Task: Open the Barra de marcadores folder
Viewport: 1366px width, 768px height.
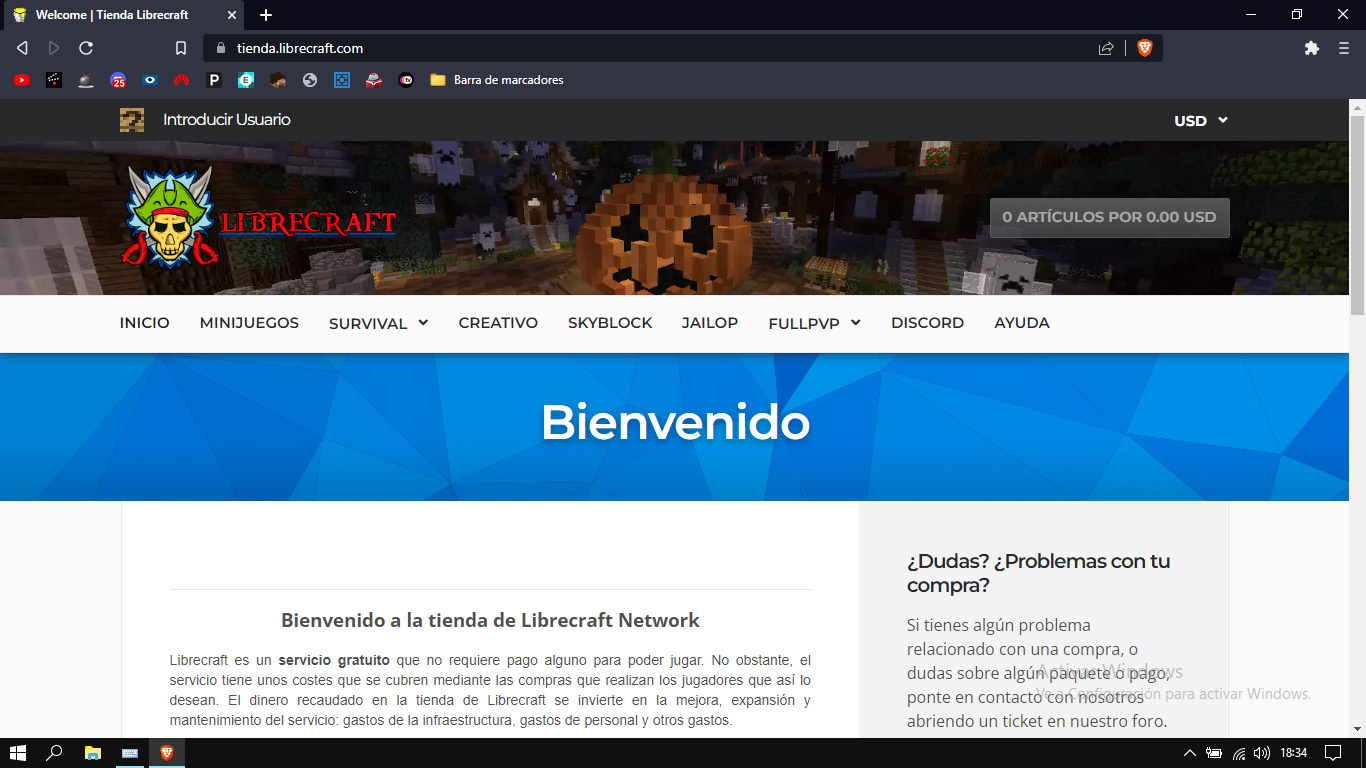Action: point(497,80)
